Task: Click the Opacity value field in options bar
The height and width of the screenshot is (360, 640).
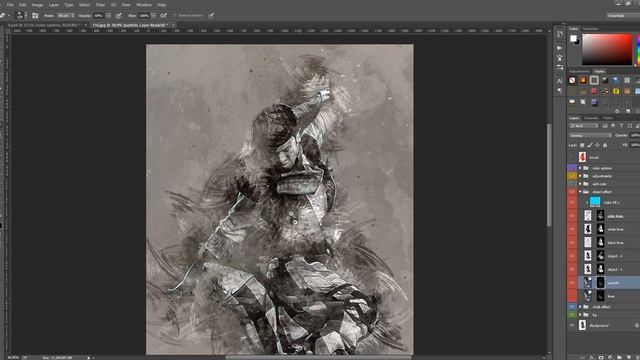Action: click(98, 16)
